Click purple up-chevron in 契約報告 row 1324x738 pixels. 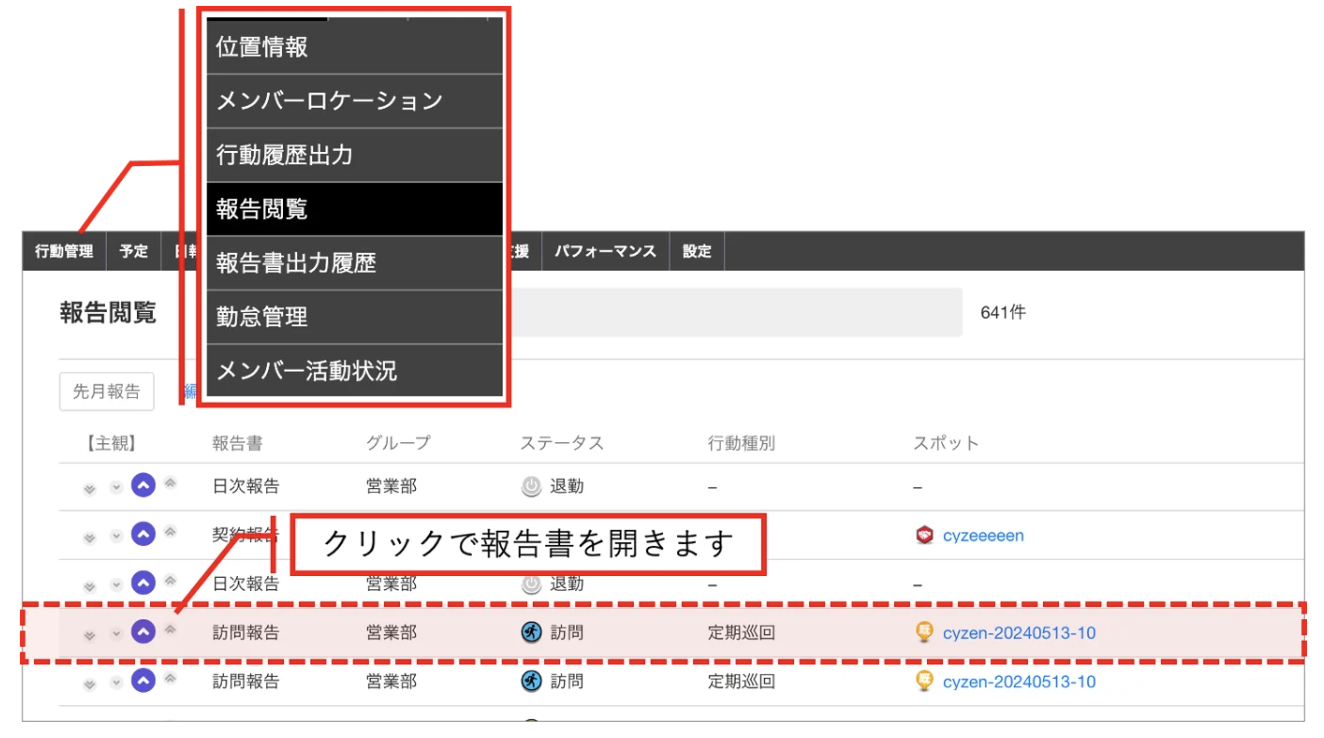(143, 535)
